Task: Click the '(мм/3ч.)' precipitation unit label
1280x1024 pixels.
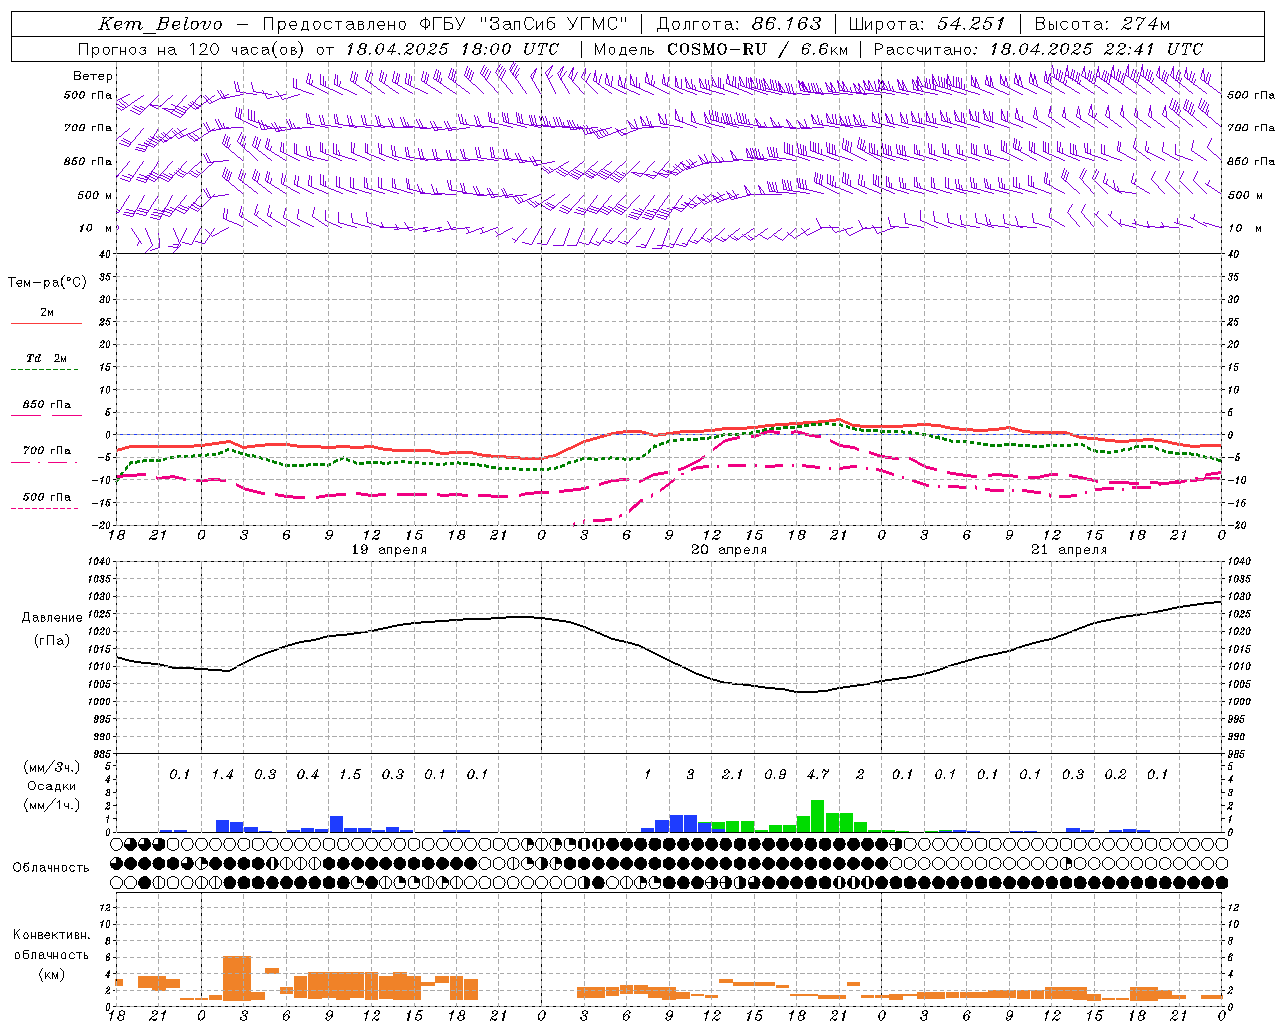Action: [x=52, y=767]
